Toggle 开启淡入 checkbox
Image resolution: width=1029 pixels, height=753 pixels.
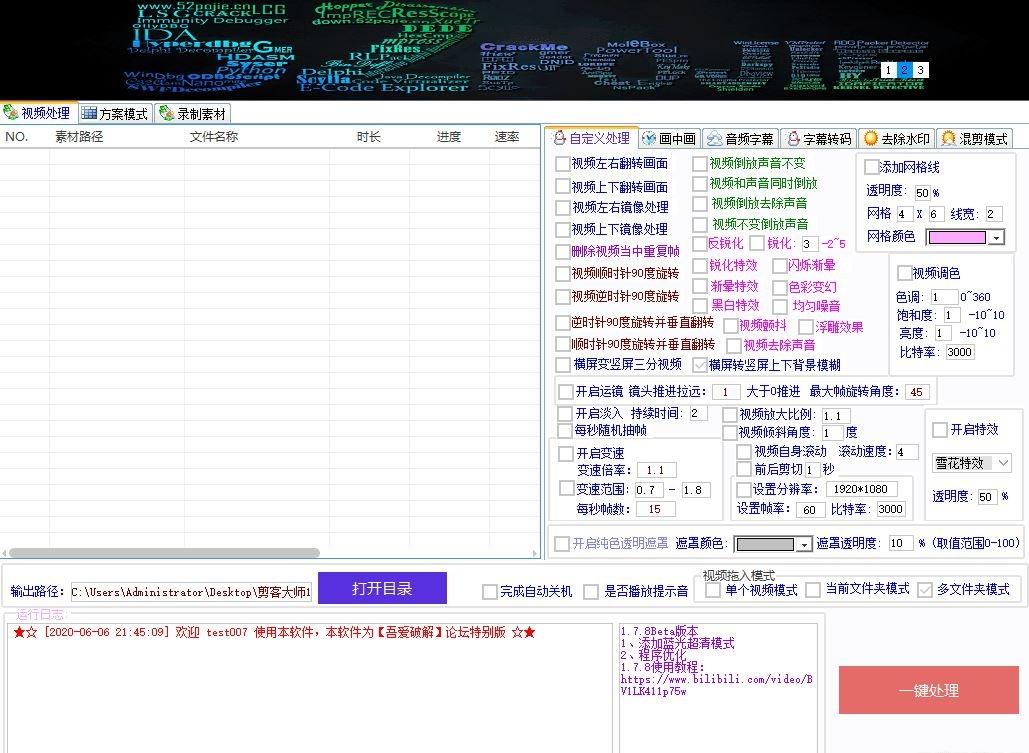coord(565,414)
